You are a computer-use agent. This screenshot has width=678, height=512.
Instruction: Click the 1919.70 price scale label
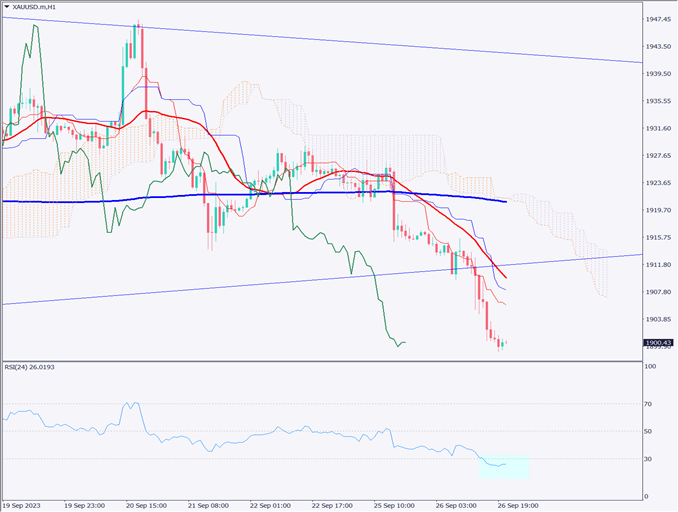tap(659, 210)
